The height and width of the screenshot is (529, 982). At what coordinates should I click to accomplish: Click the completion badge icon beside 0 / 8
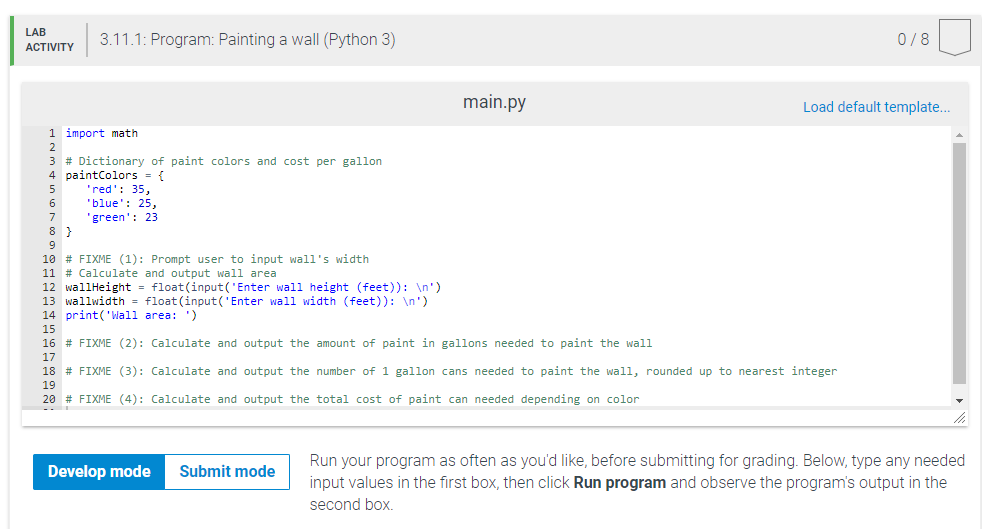[954, 38]
